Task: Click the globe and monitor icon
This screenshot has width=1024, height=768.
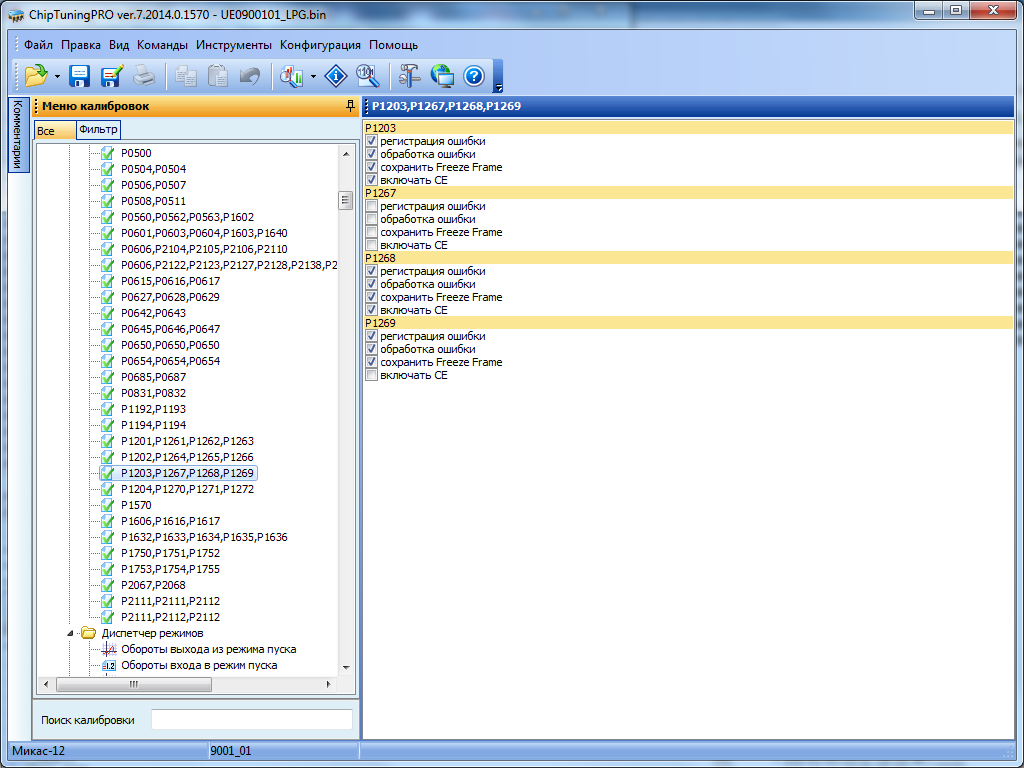Action: (x=442, y=75)
